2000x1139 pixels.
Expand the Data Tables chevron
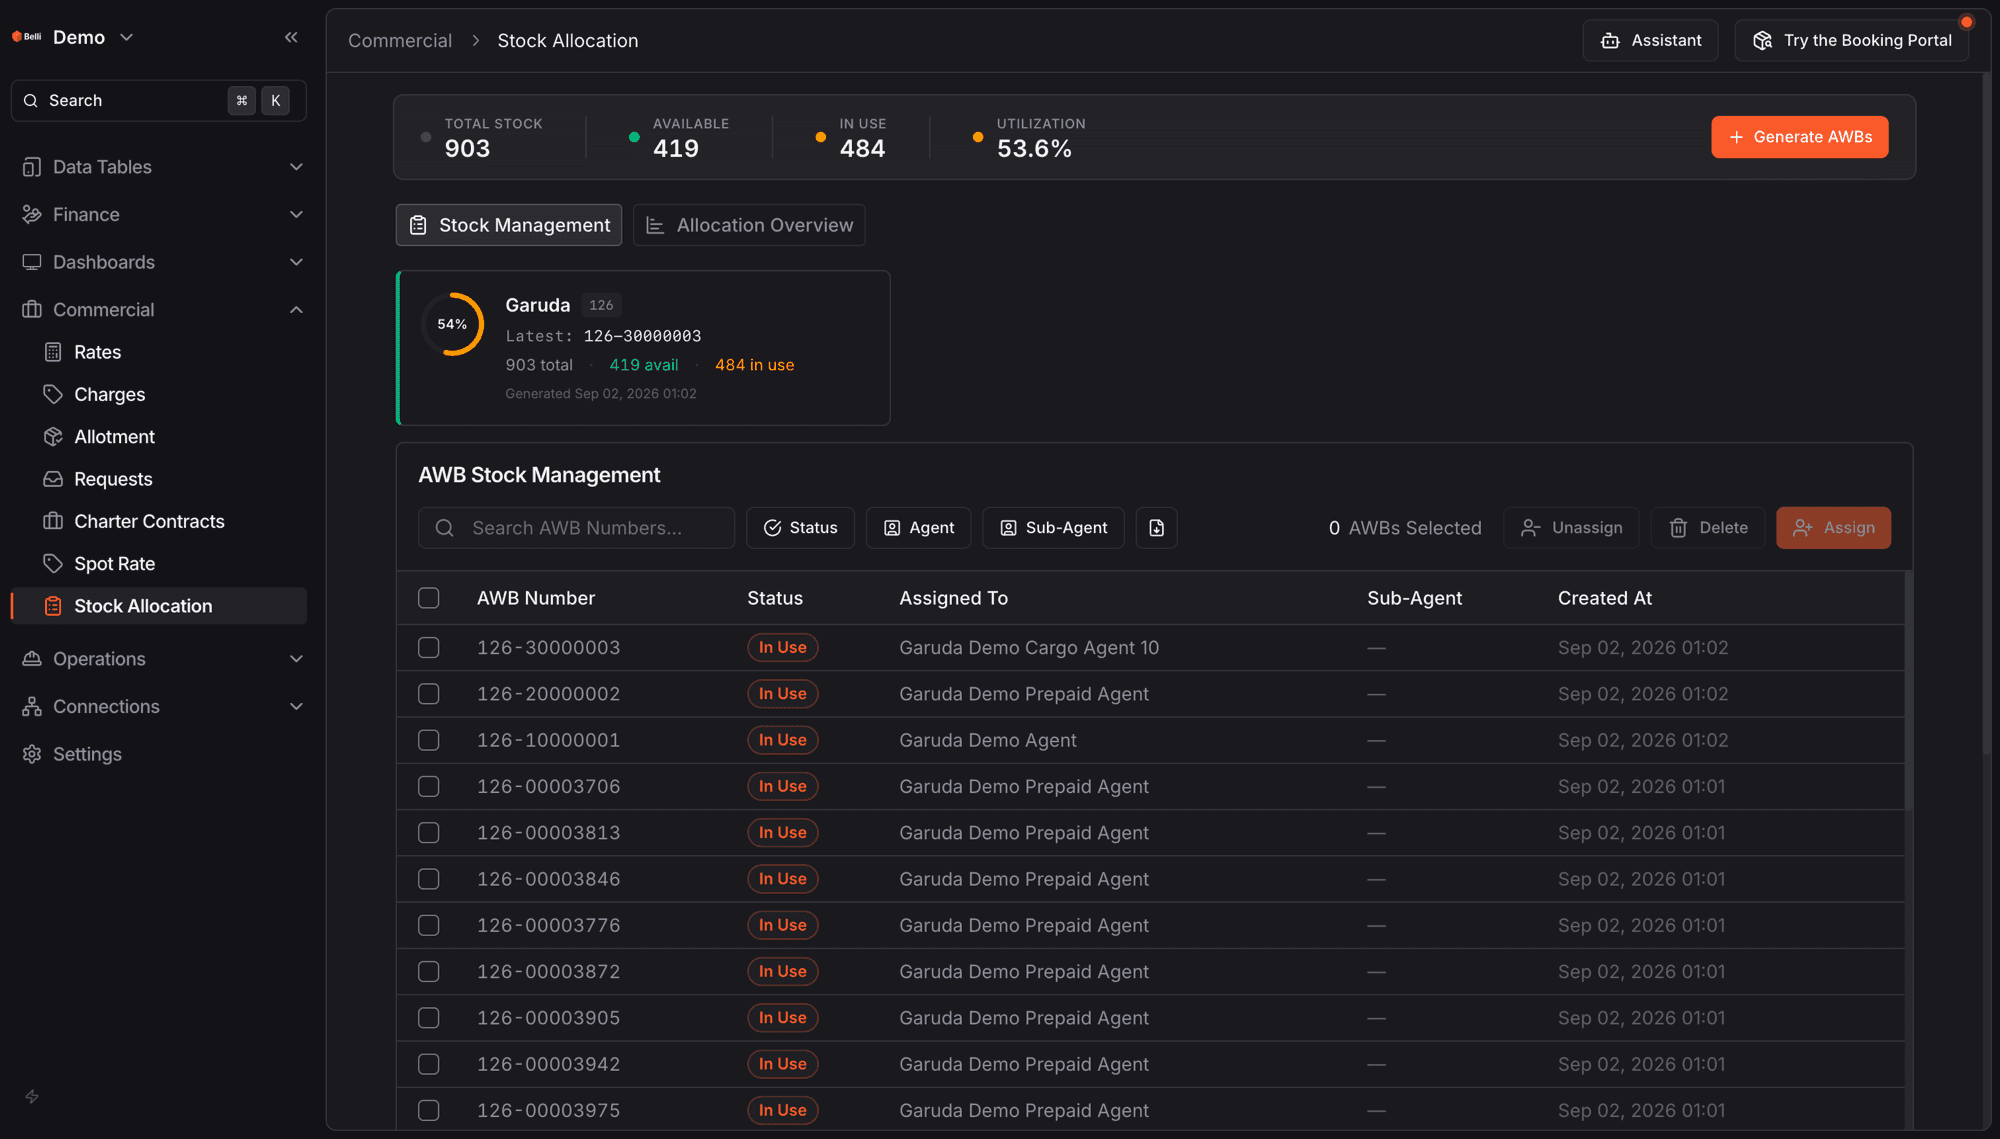pos(296,167)
